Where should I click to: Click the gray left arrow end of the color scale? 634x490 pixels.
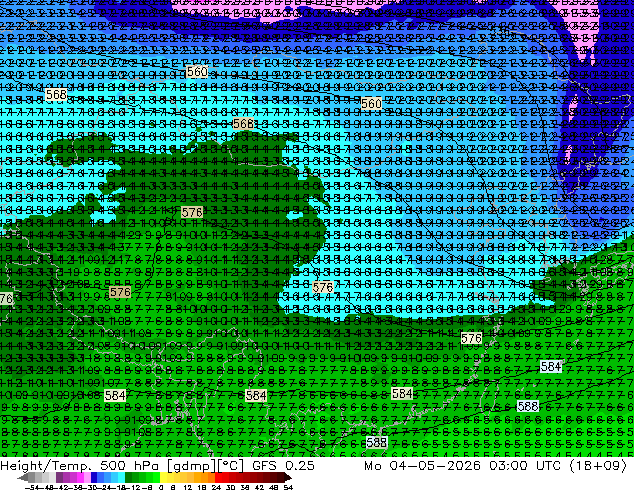tap(23, 478)
